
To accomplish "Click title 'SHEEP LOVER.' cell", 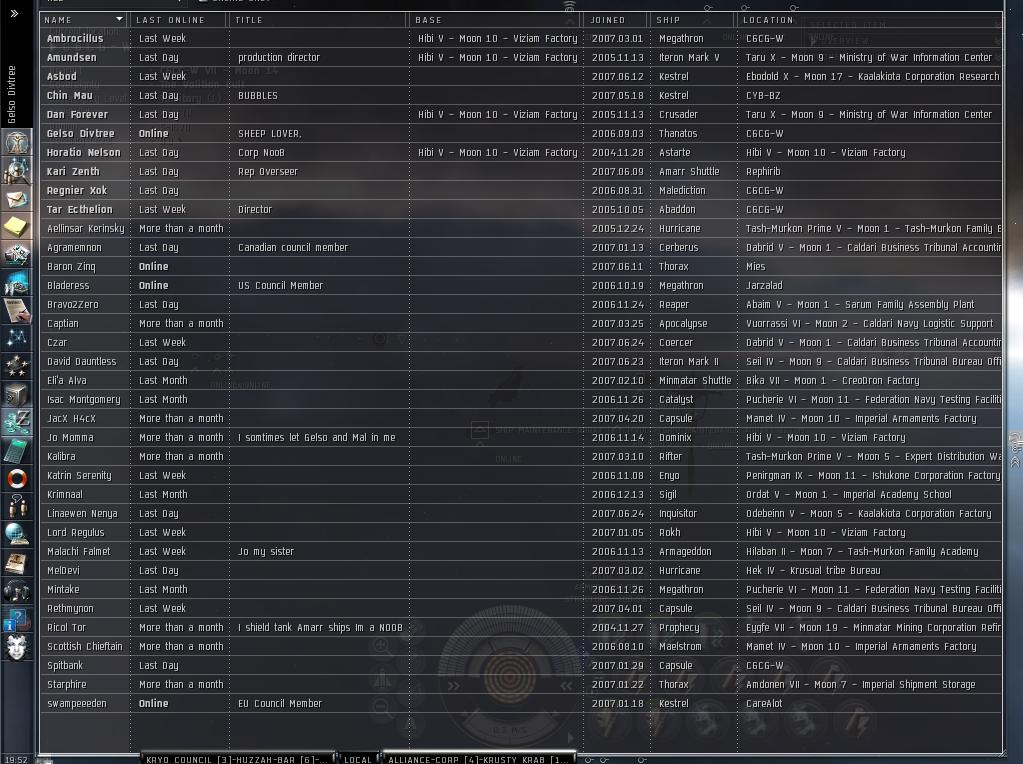I will [269, 133].
